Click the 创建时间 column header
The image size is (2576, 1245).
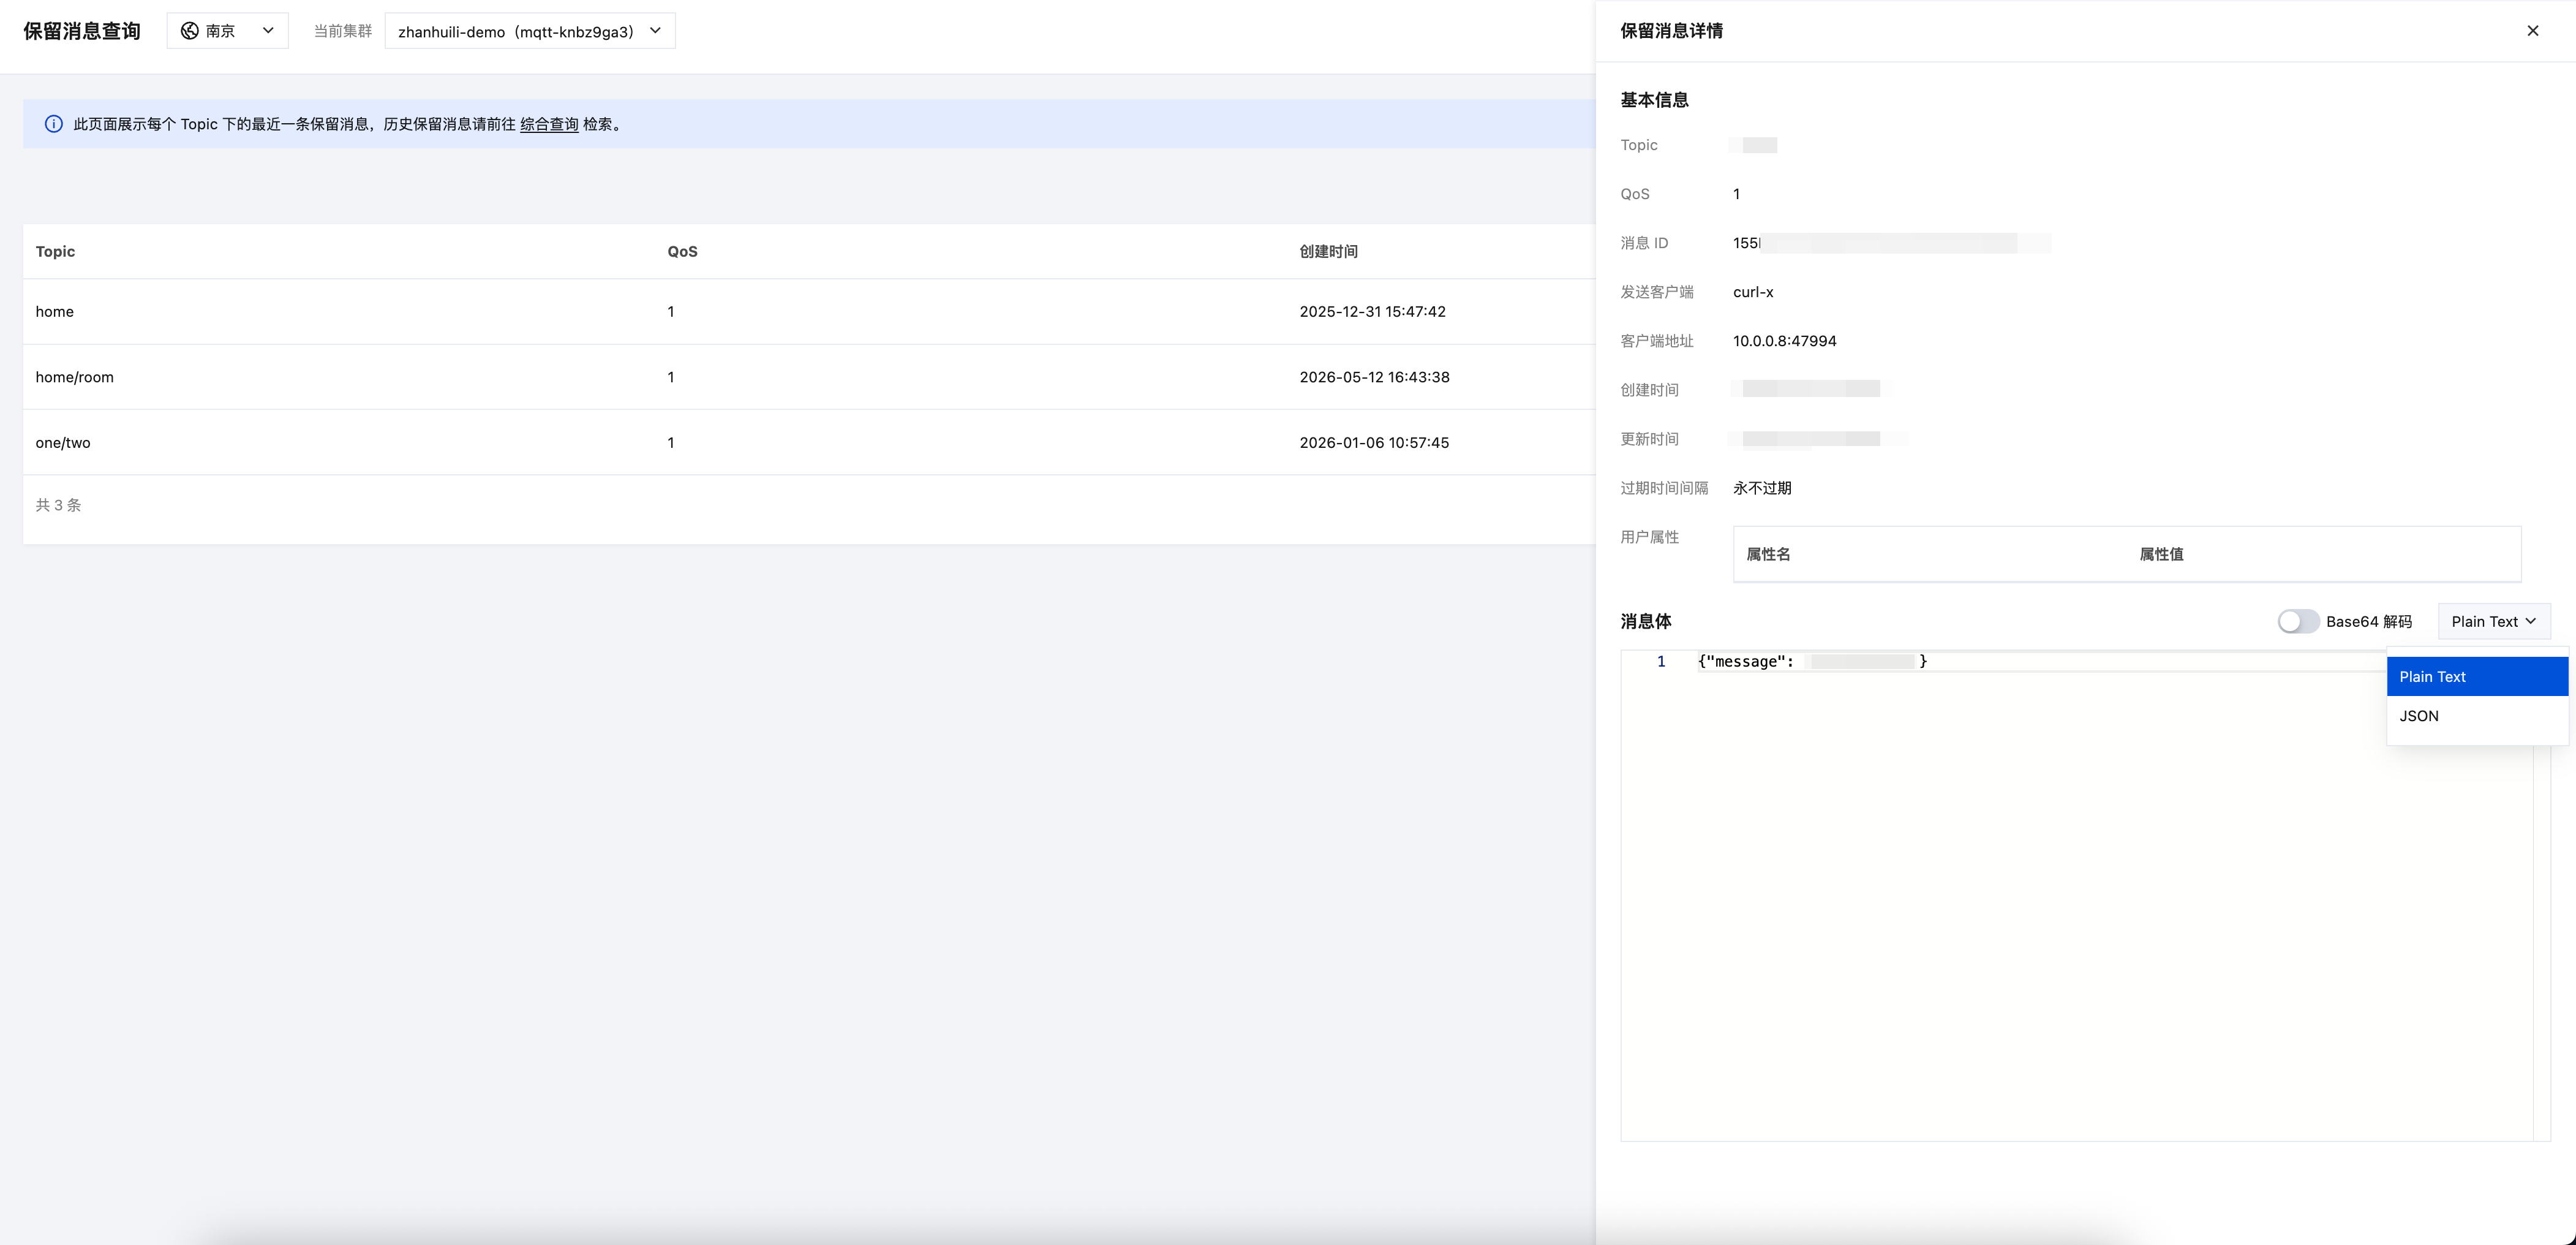point(1328,251)
